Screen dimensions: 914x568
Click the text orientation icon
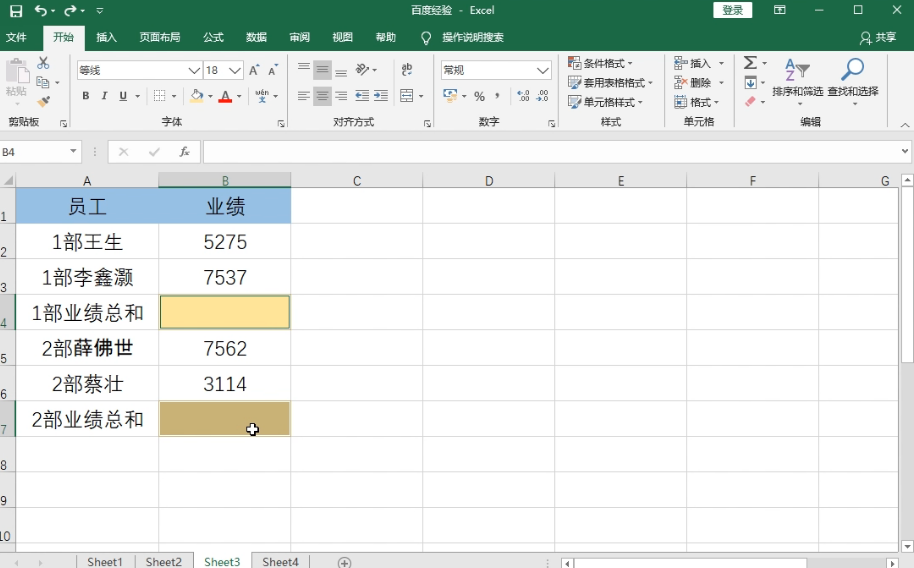tap(363, 69)
